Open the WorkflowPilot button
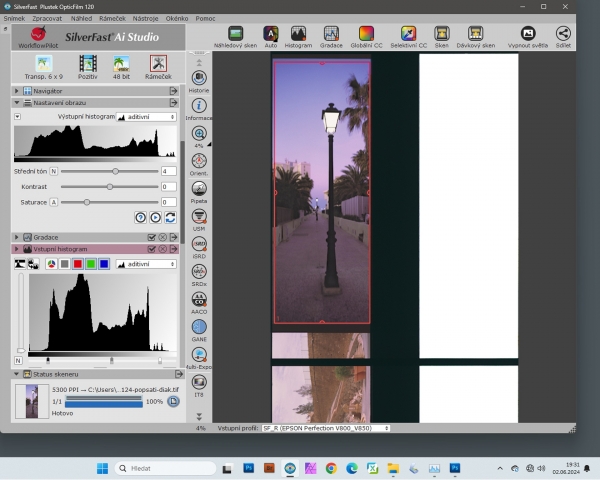 tap(38, 37)
